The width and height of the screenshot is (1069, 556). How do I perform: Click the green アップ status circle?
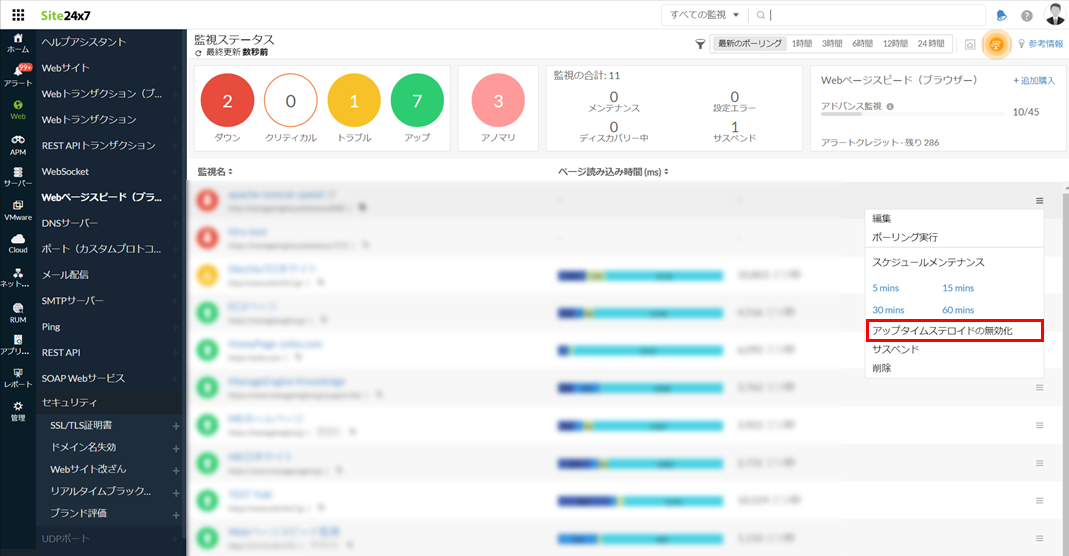tap(417, 101)
